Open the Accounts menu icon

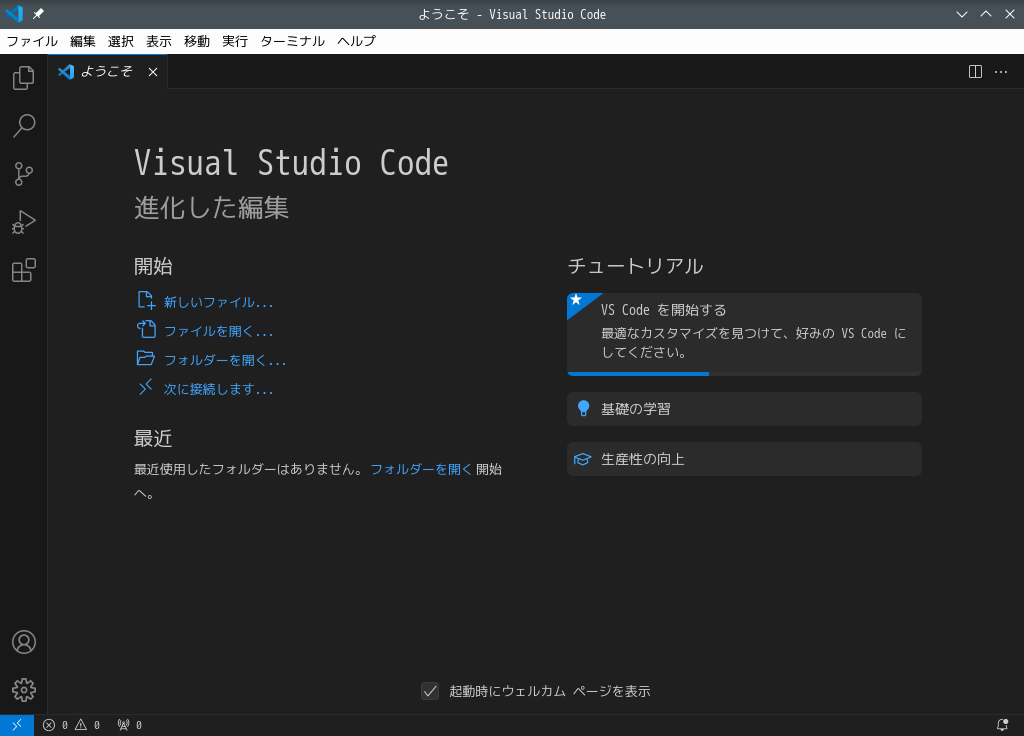[24, 642]
